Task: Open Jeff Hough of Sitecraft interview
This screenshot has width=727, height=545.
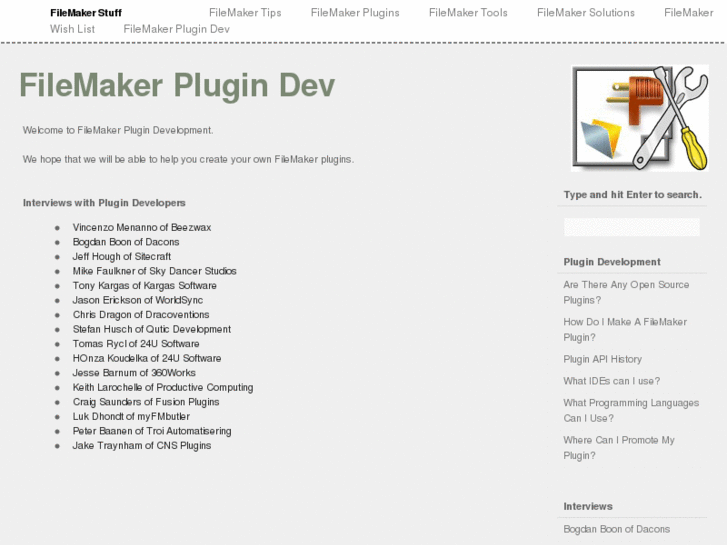Action: [121, 256]
